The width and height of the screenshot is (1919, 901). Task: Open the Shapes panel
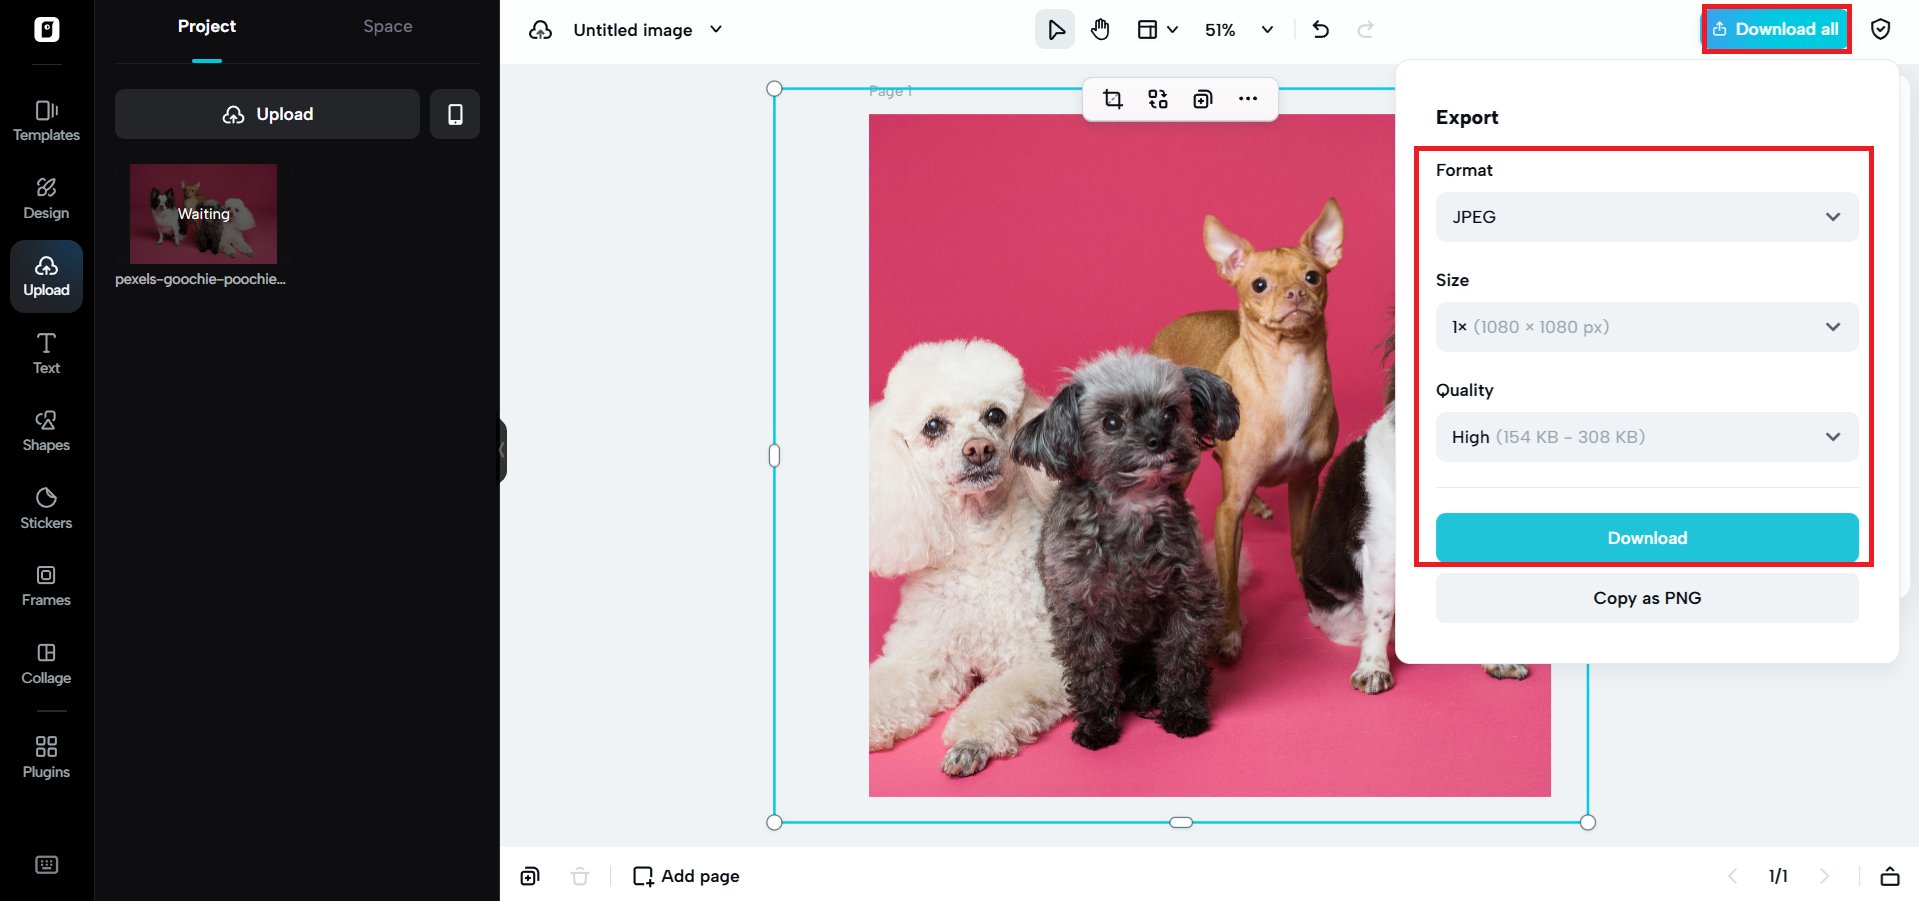pos(46,429)
